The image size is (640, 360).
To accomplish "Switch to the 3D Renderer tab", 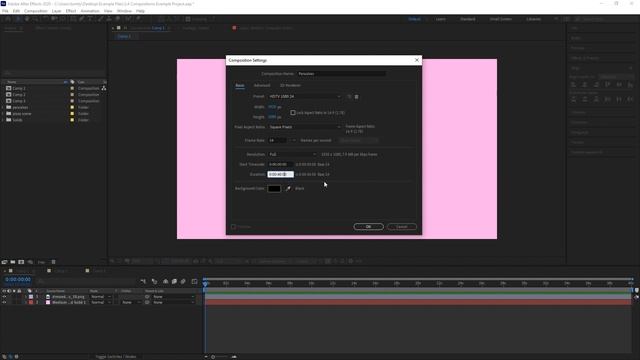I will point(290,85).
